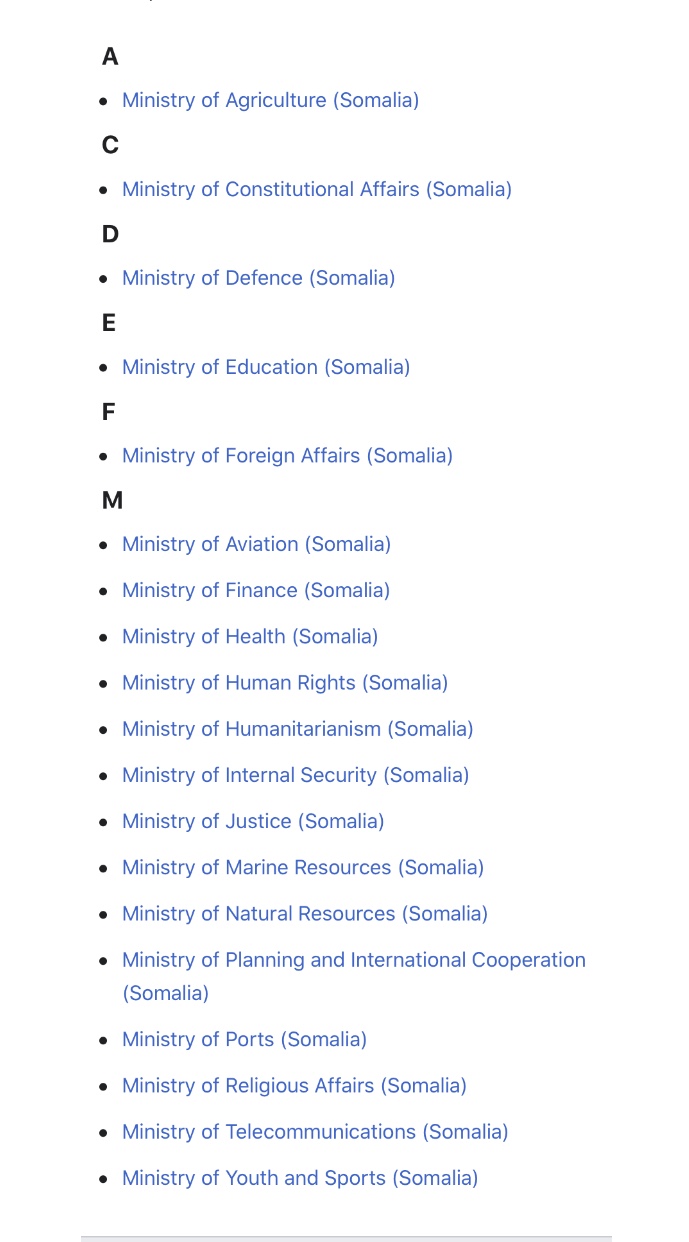Viewport: 689px width, 1242px height.
Task: Open Ministry of Youth and Sports (Somalia)
Action: click(300, 1178)
